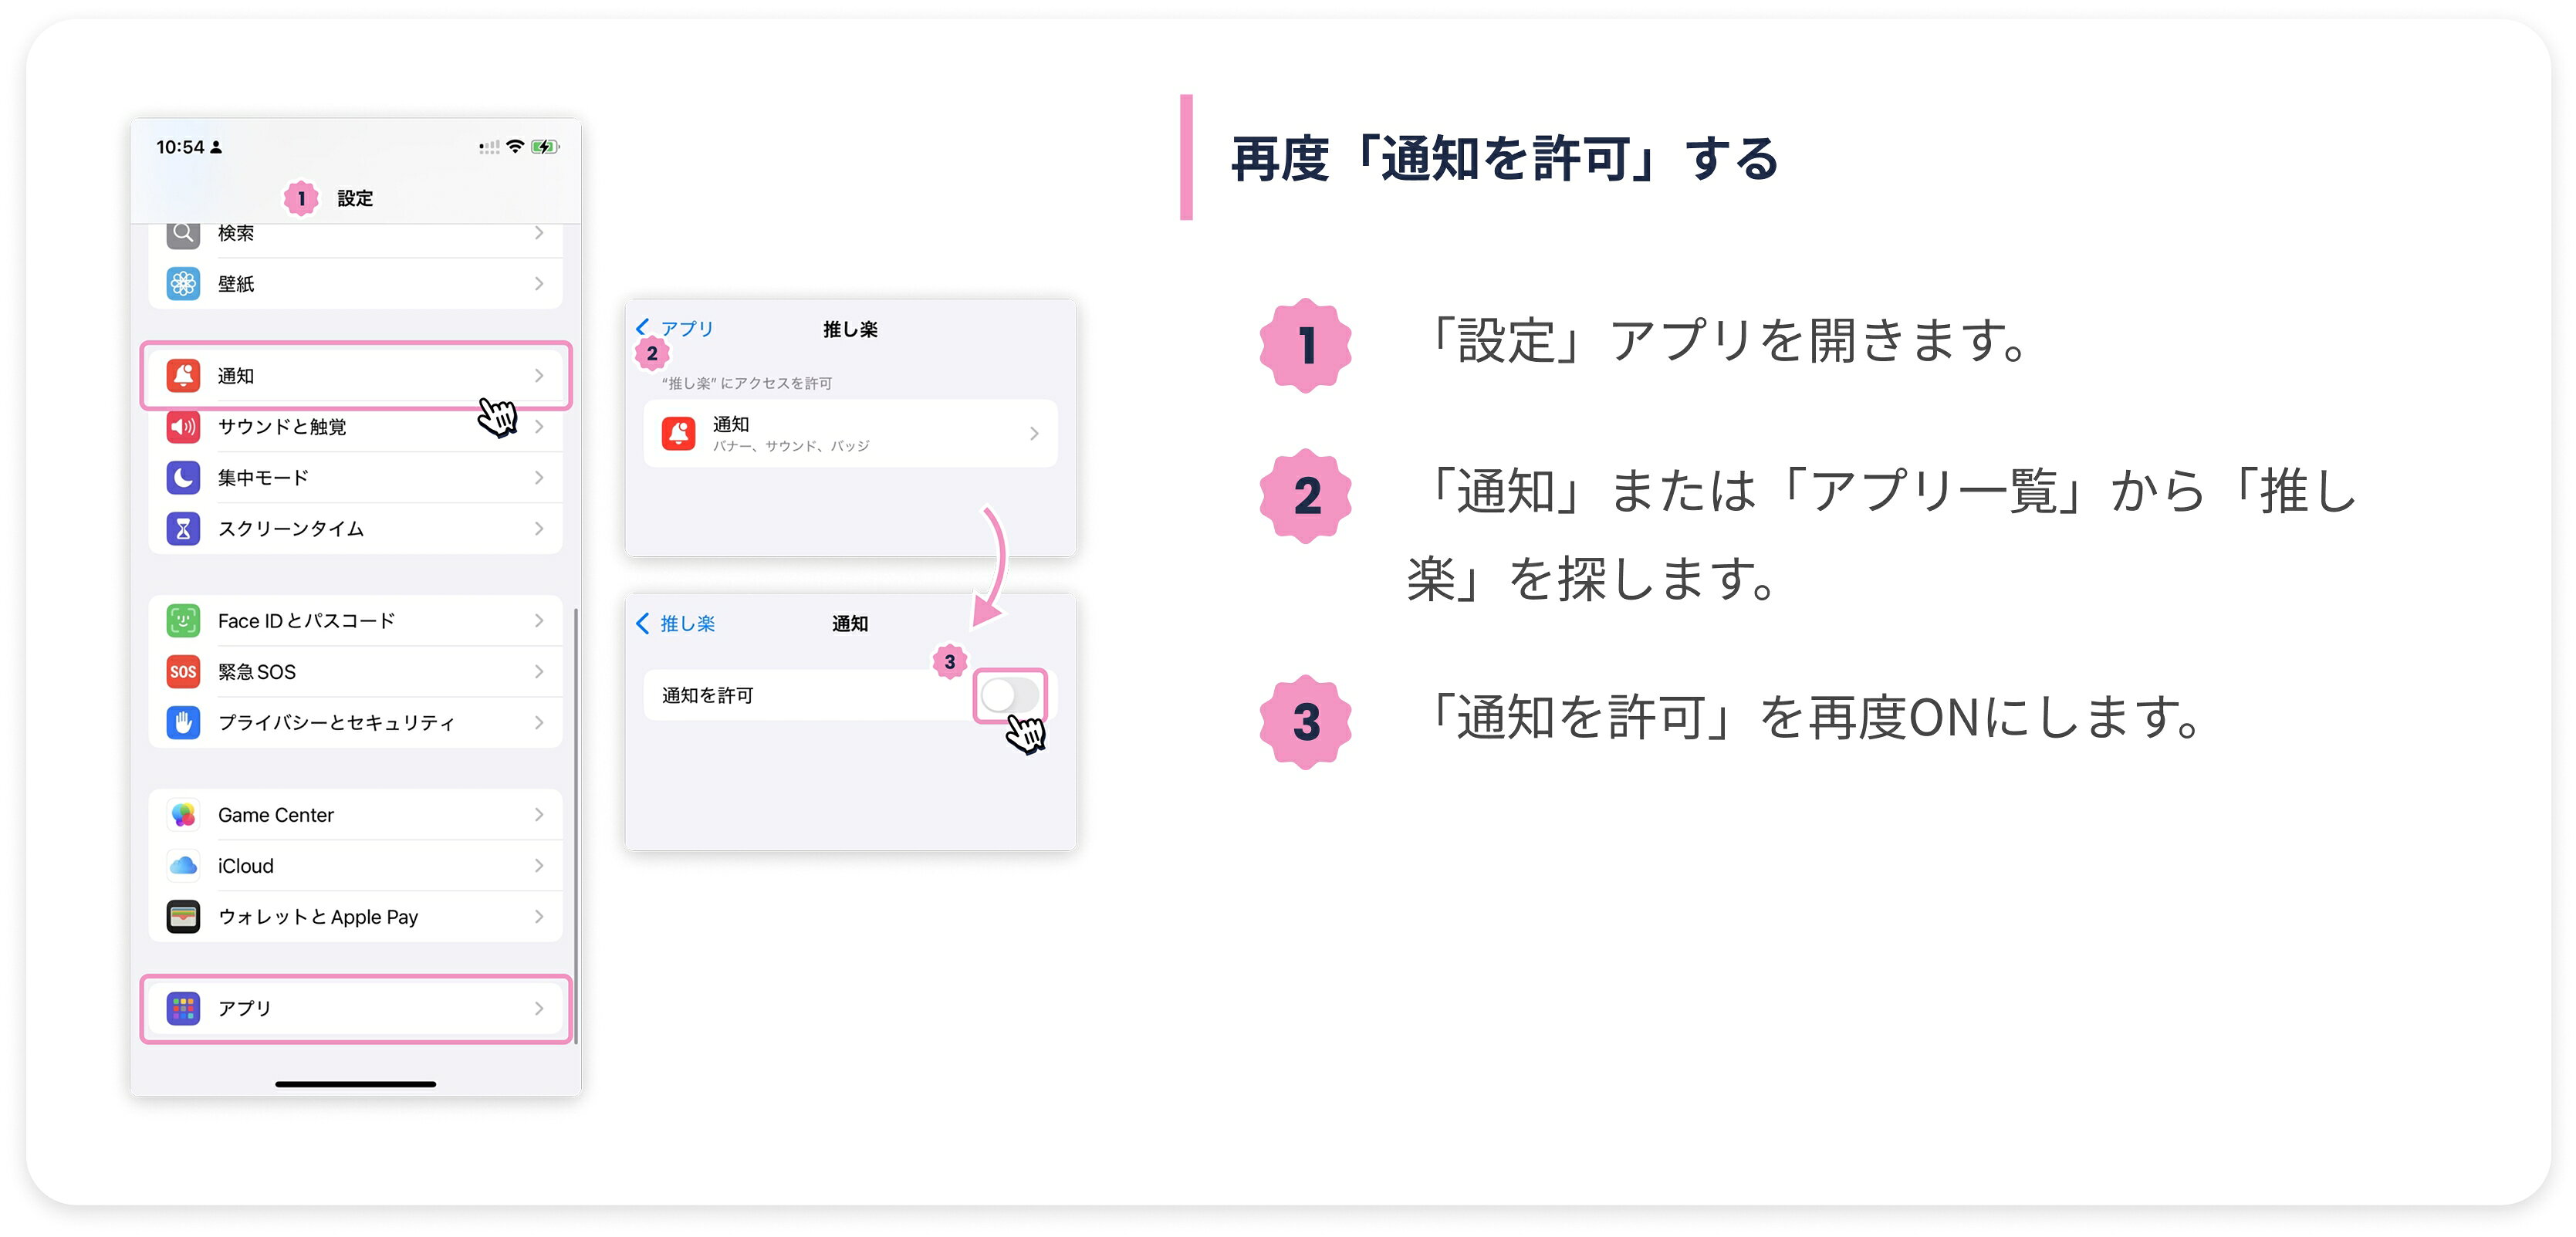Go back via the 推し楽 back link
Viewport: 2576px width, 1237px height.
pos(675,623)
